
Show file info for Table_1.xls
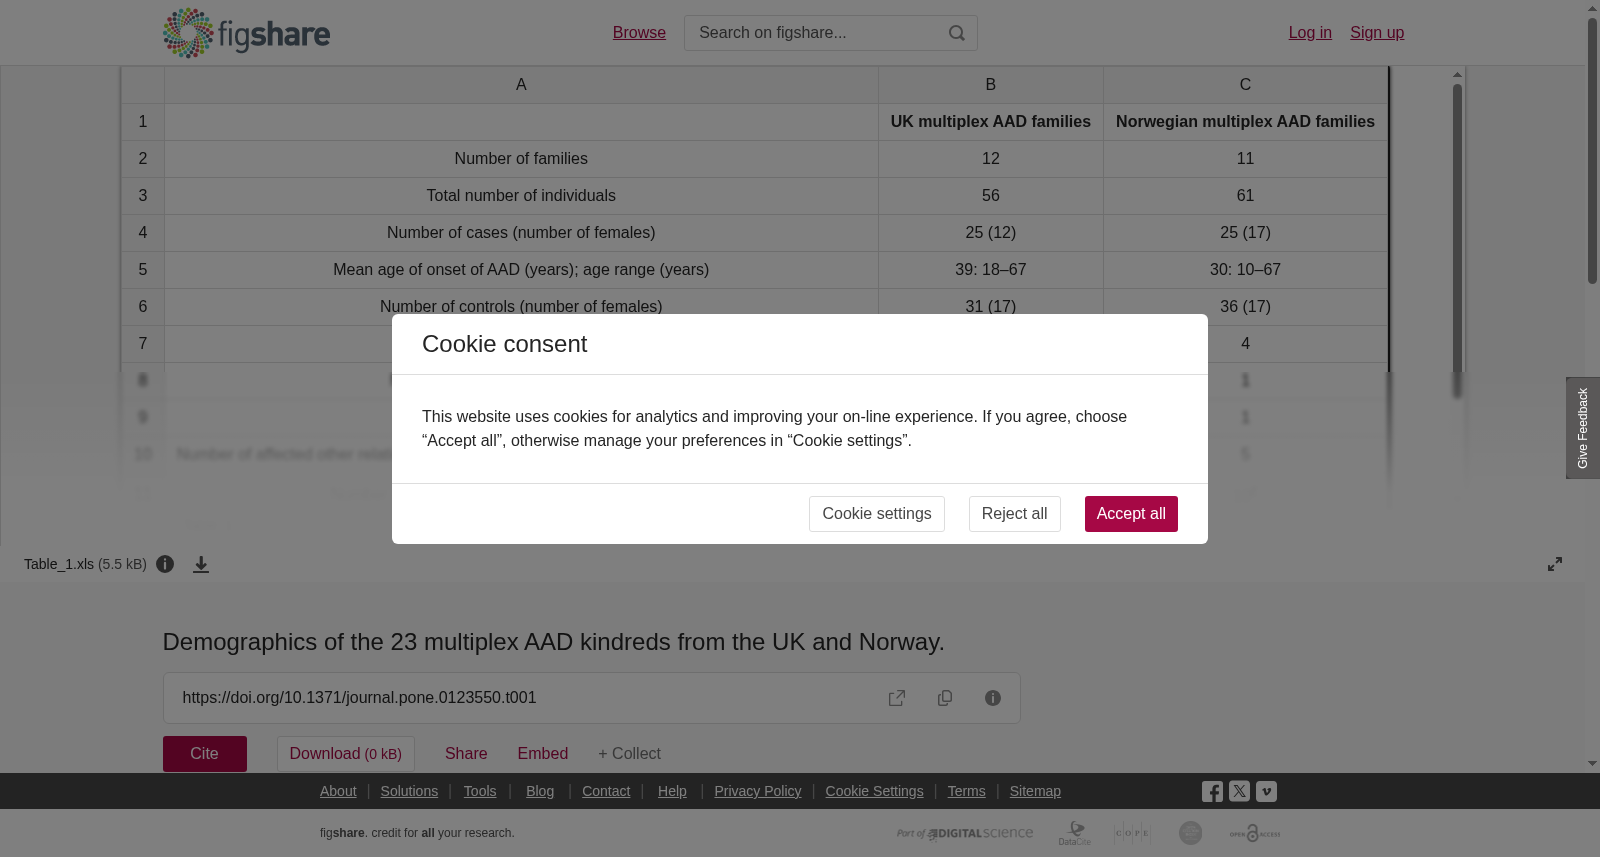pyautogui.click(x=165, y=564)
